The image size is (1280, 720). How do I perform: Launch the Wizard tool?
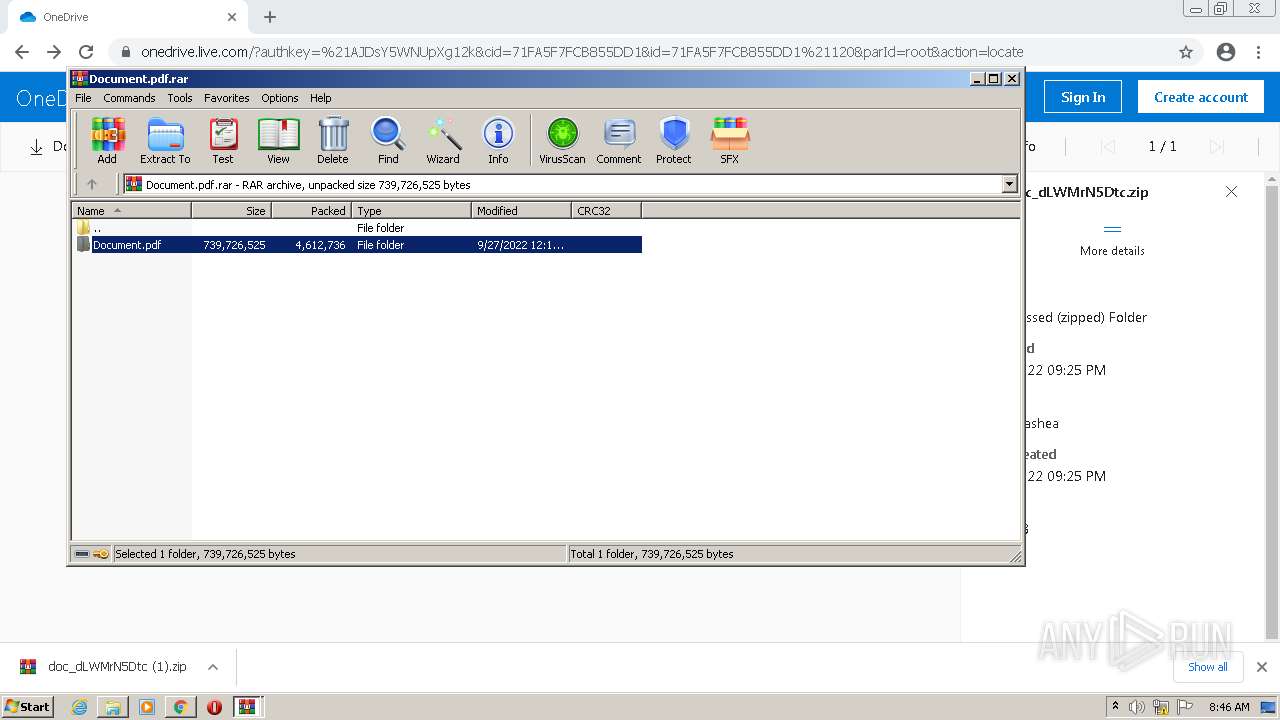[443, 140]
